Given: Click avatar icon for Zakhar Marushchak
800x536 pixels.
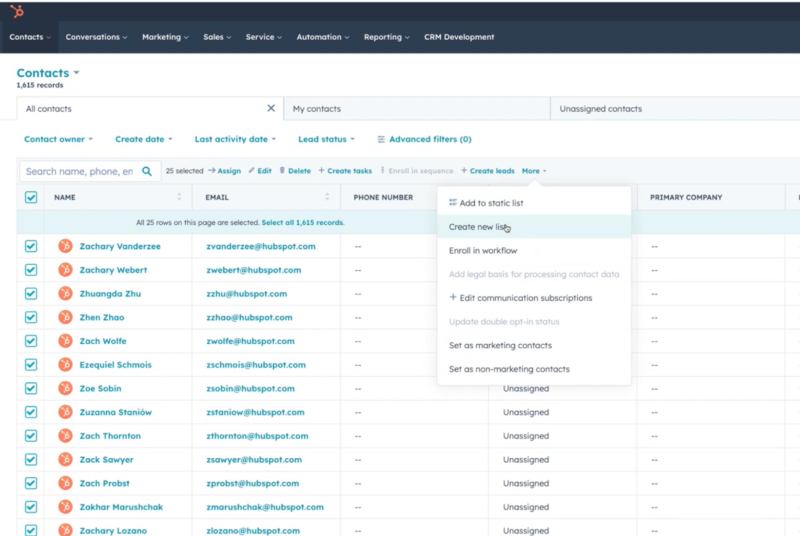Looking at the screenshot, I should [x=65, y=507].
